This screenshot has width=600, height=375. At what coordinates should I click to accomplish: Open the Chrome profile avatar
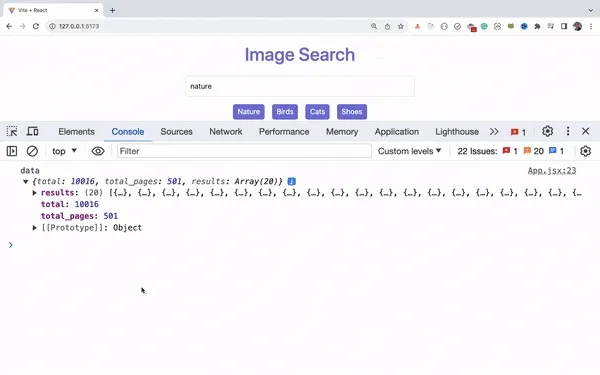pos(577,26)
